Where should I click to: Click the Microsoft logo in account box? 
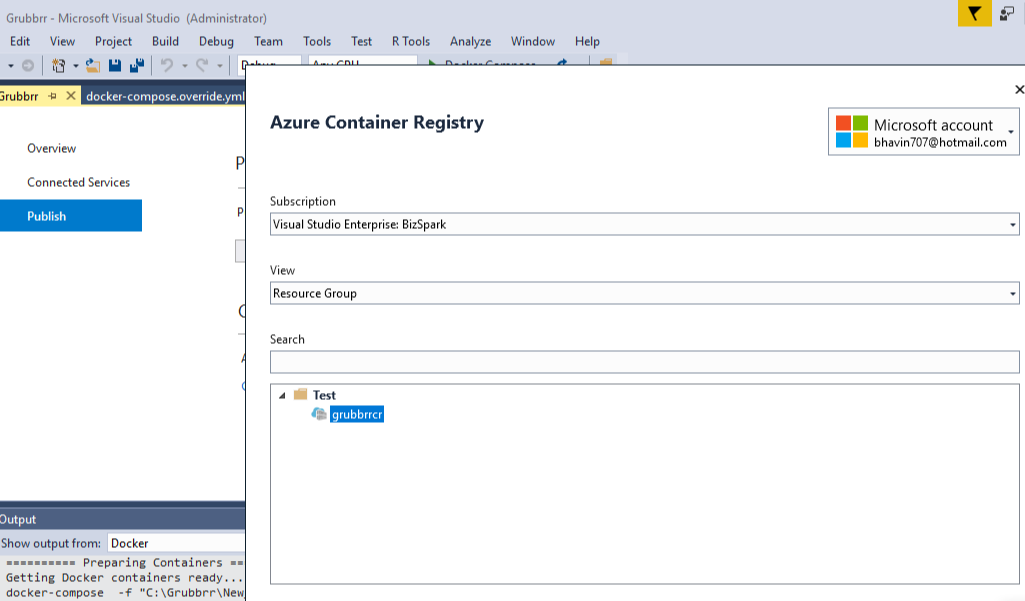(852, 131)
